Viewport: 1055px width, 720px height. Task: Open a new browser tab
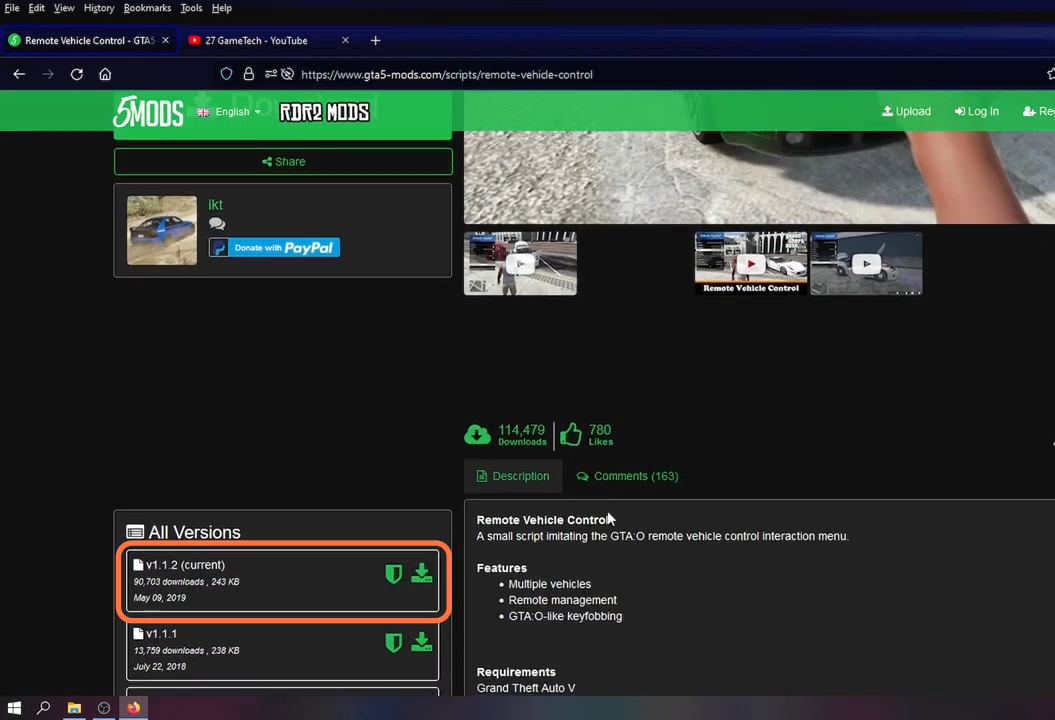click(375, 40)
